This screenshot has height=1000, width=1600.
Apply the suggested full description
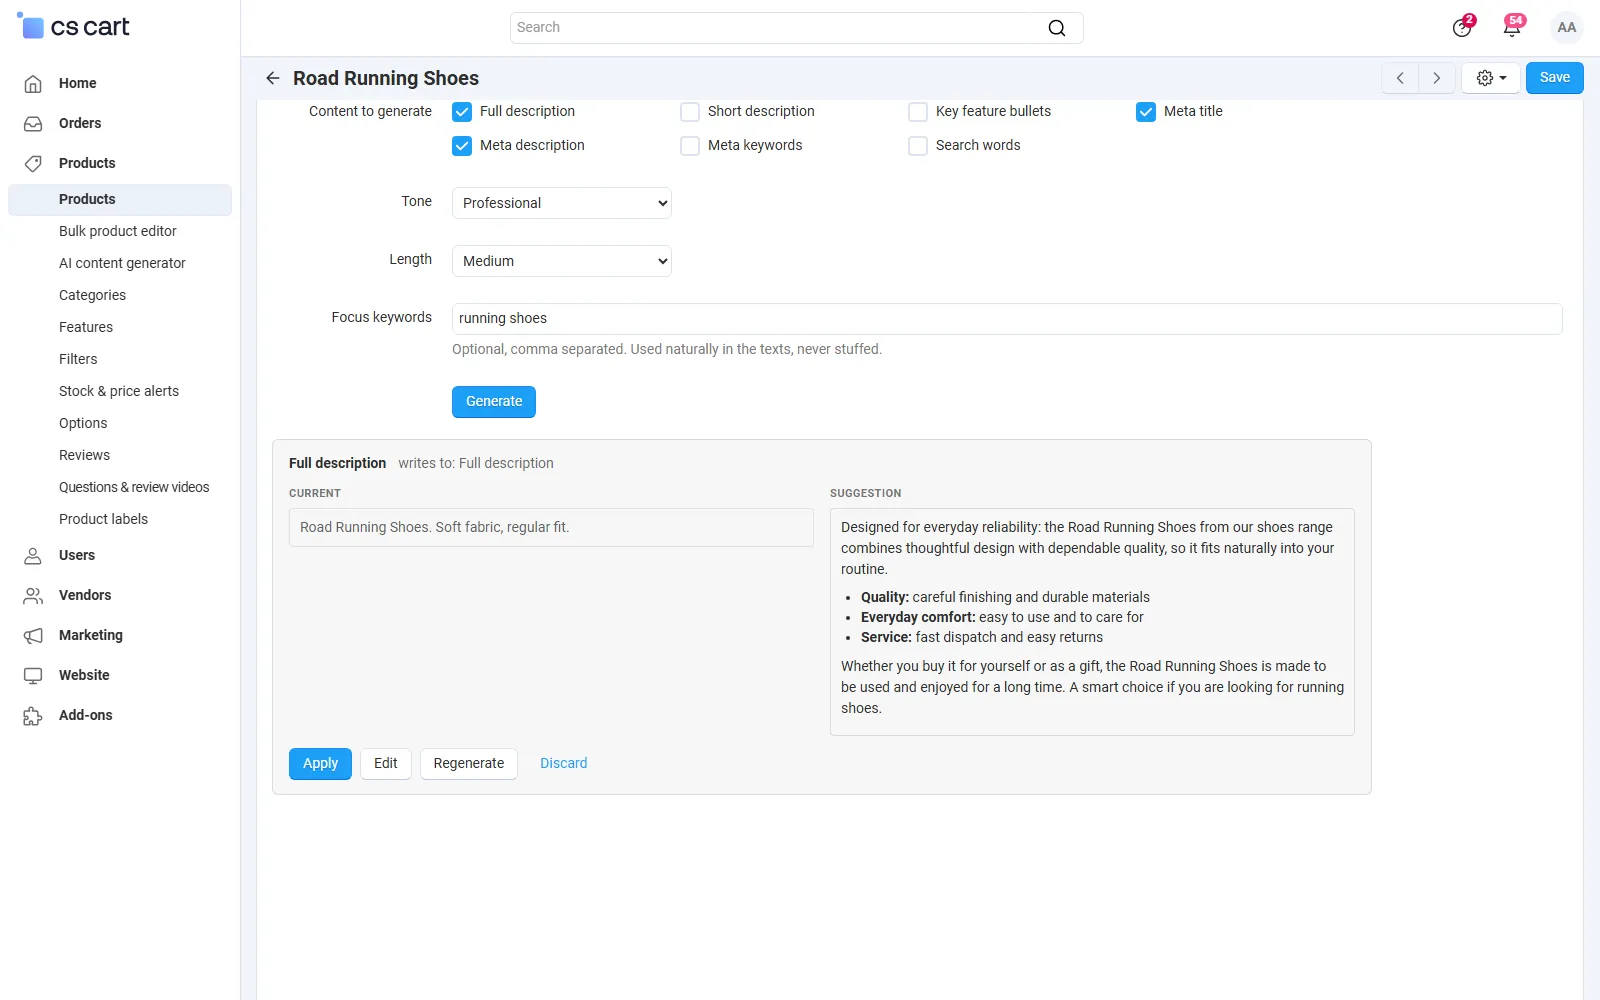[320, 764]
